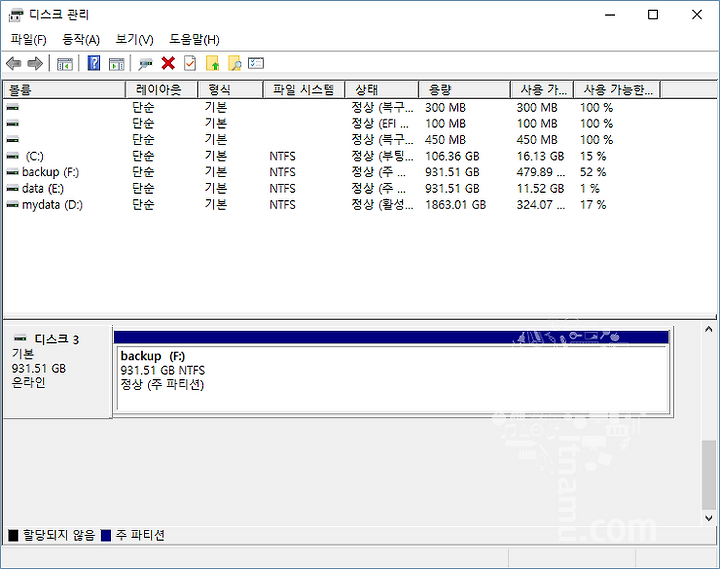Toggle the show/hide action pane icon
The height and width of the screenshot is (569, 720).
tap(117, 63)
